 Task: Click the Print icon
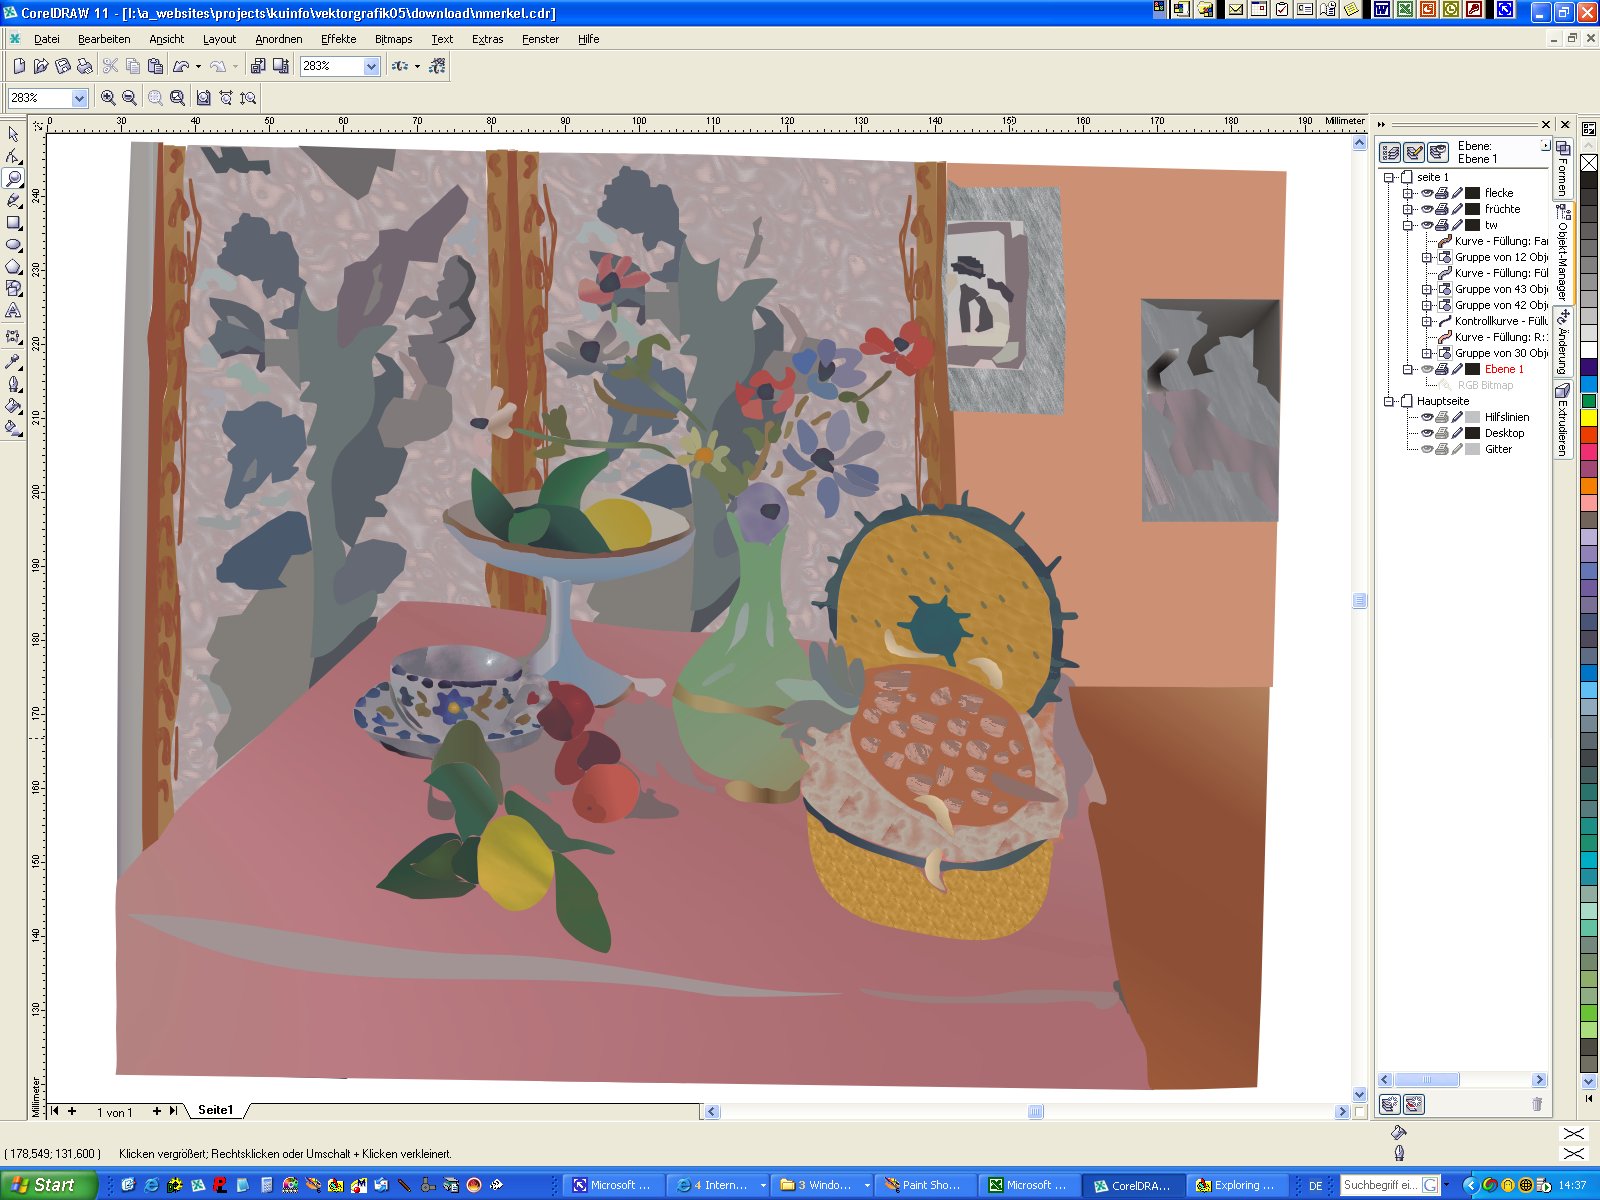pyautogui.click(x=84, y=66)
